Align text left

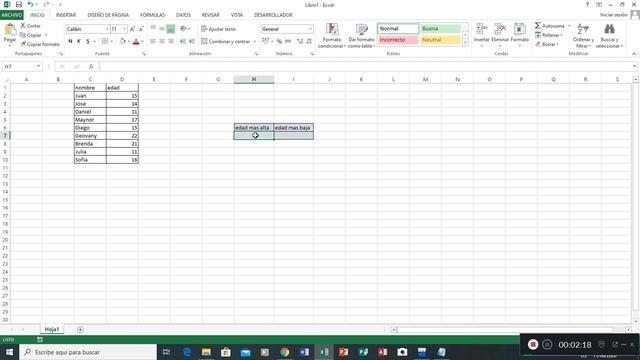[x=153, y=41]
